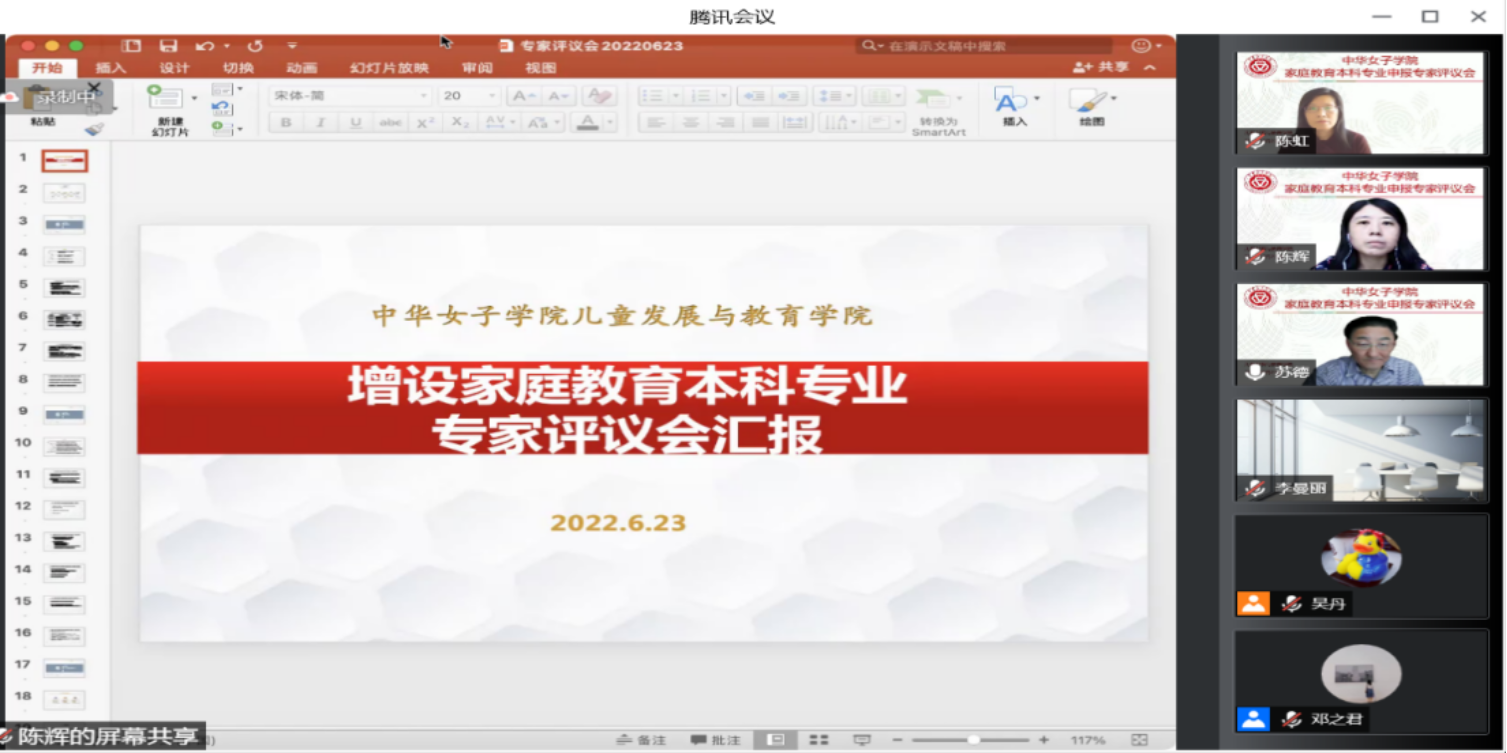Click the 共享 (Share) button

[x=1101, y=67]
